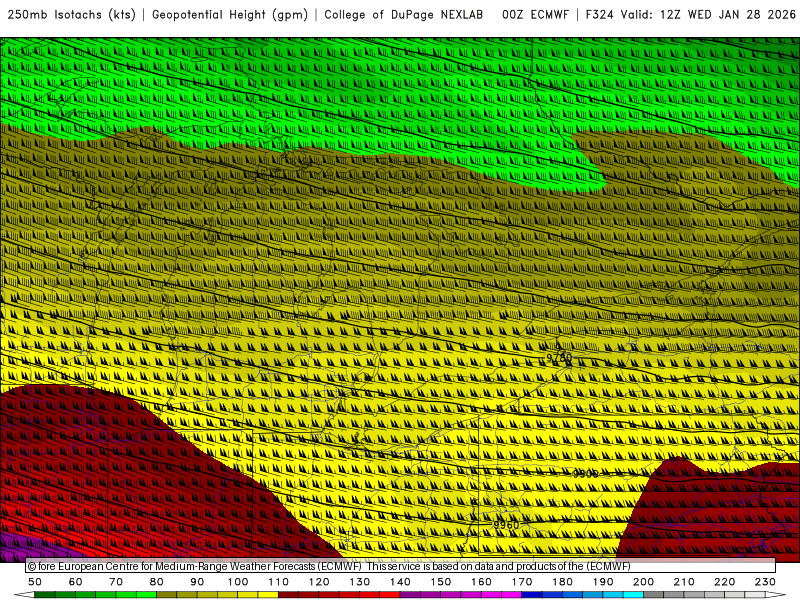Click the color bar label '200'
The image size is (800, 600).
[x=643, y=582]
